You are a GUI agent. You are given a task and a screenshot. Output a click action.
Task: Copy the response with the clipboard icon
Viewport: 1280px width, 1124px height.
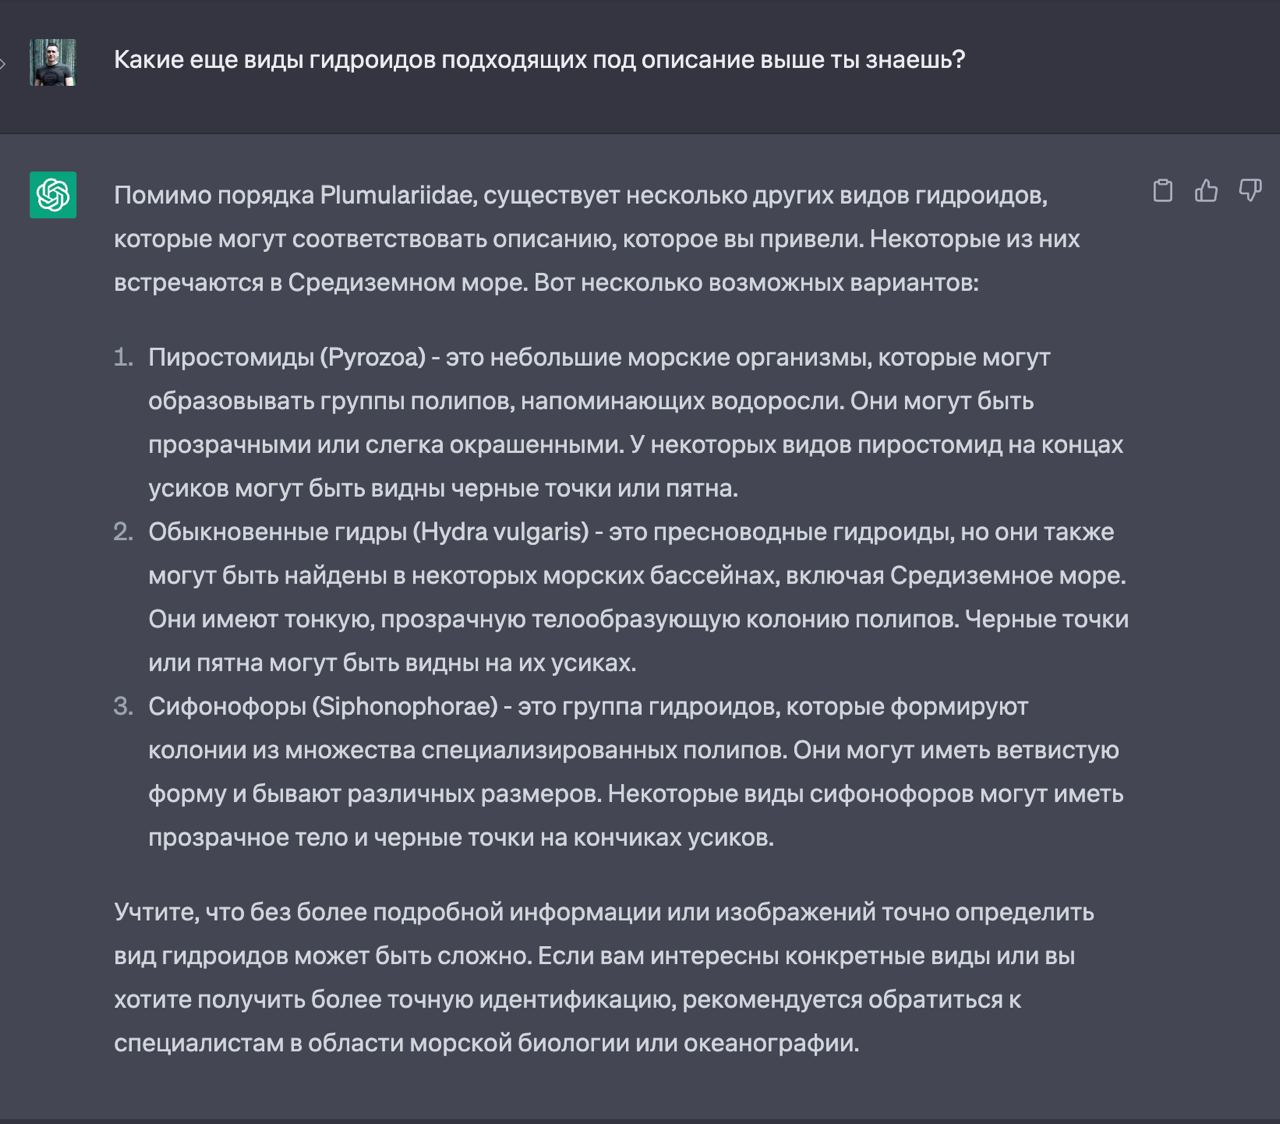1162,190
